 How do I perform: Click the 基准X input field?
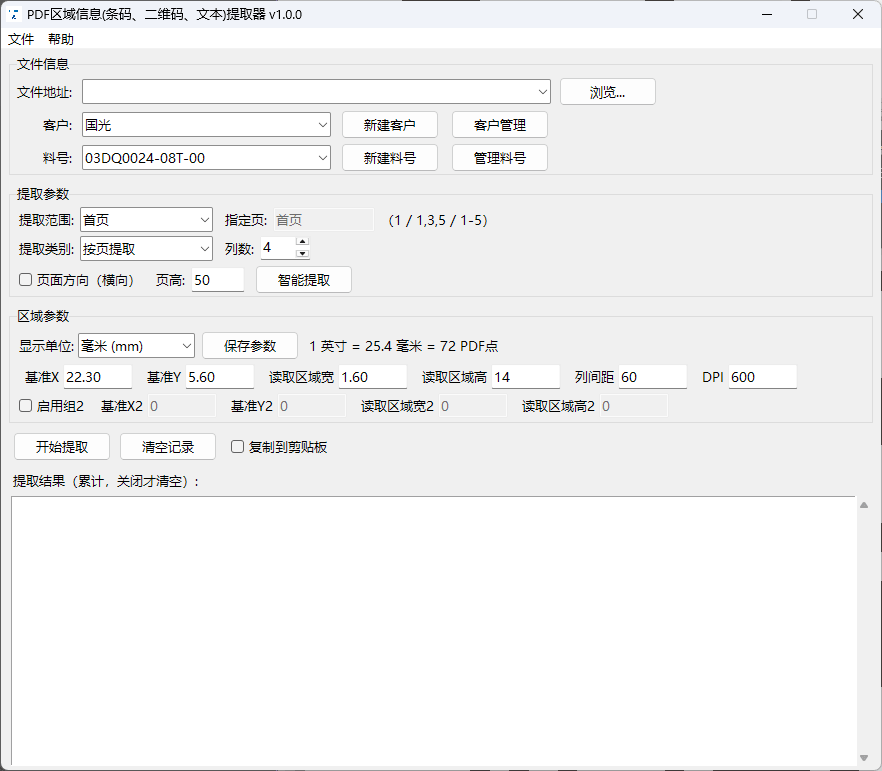pyautogui.click(x=98, y=377)
